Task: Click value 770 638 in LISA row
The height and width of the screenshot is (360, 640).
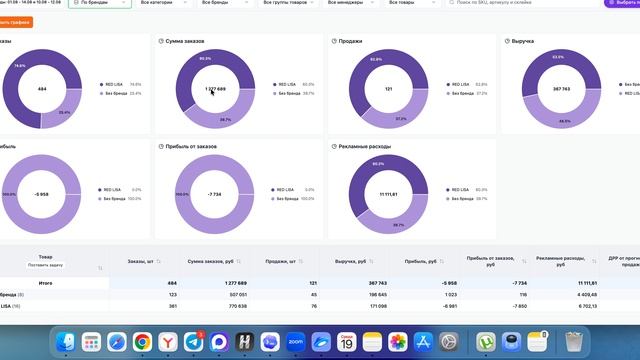Action: [238, 306]
